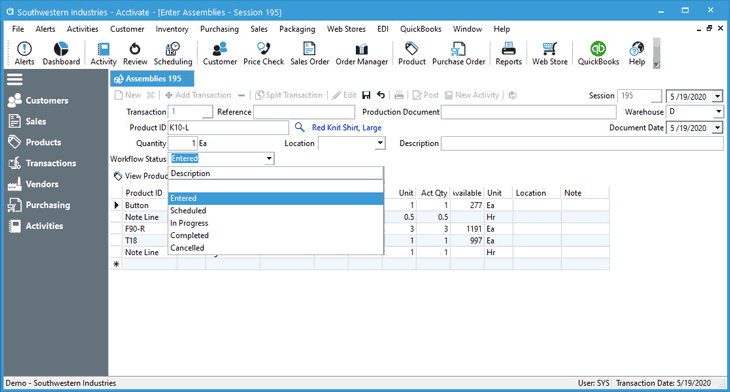Open the Document Date picker dropdown

(x=718, y=128)
